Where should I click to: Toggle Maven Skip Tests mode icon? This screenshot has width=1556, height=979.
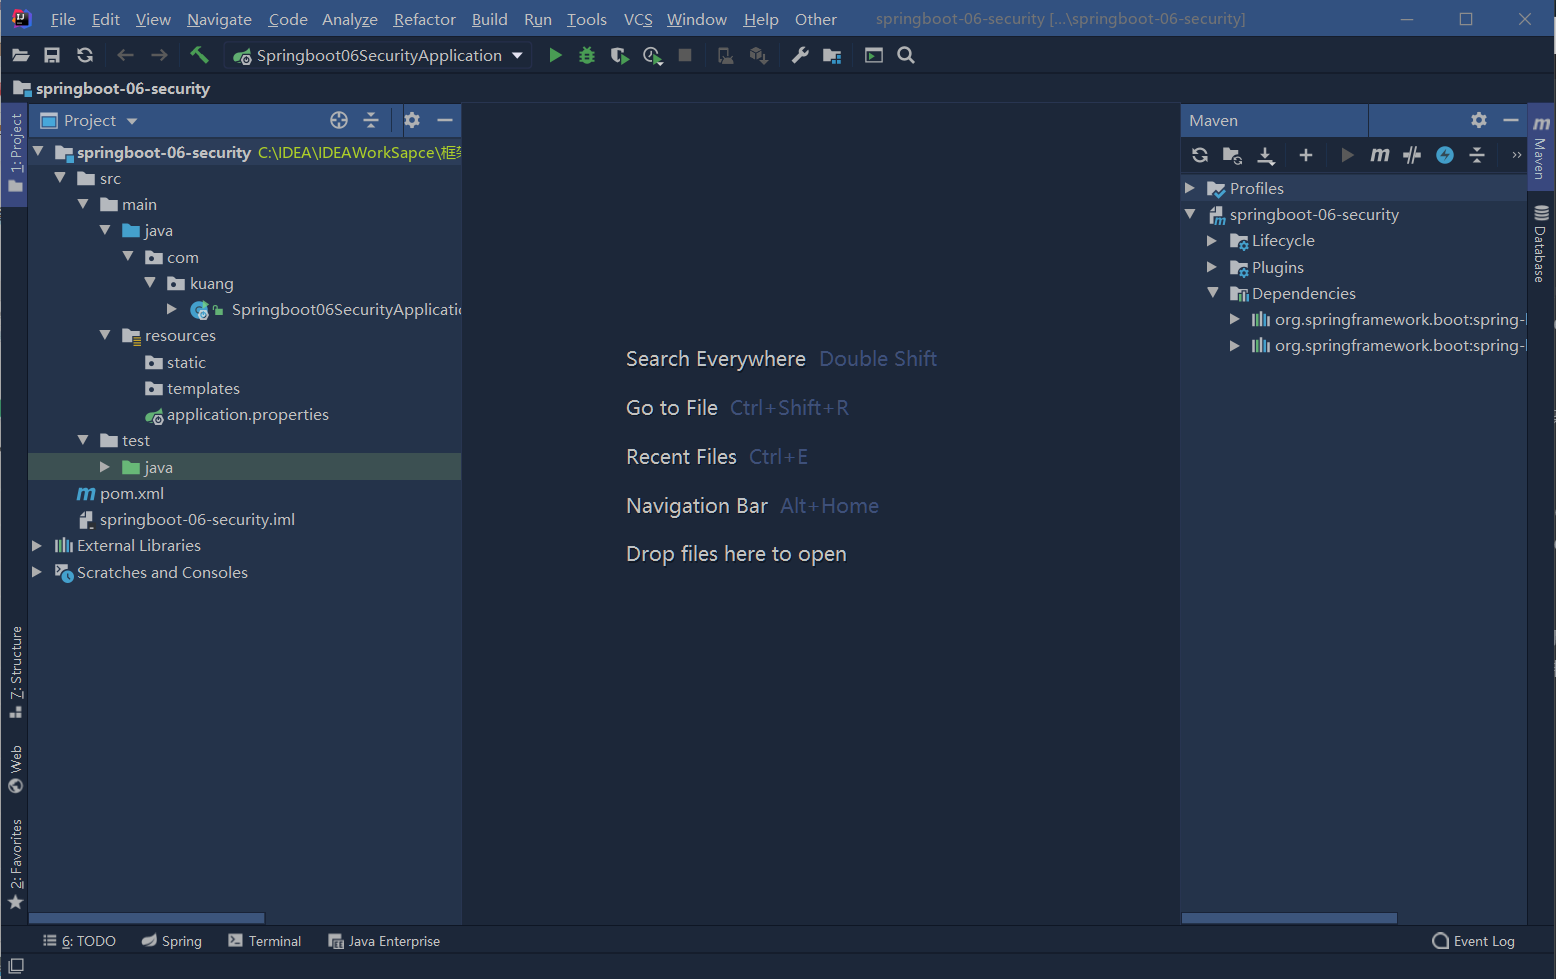[1445, 155]
